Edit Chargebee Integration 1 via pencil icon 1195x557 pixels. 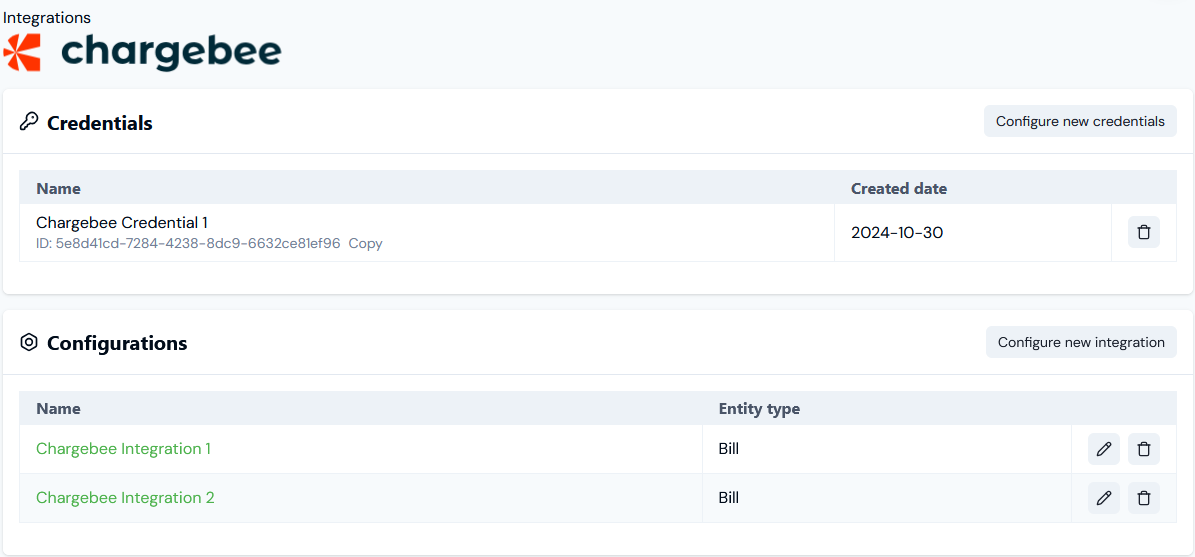click(x=1104, y=450)
